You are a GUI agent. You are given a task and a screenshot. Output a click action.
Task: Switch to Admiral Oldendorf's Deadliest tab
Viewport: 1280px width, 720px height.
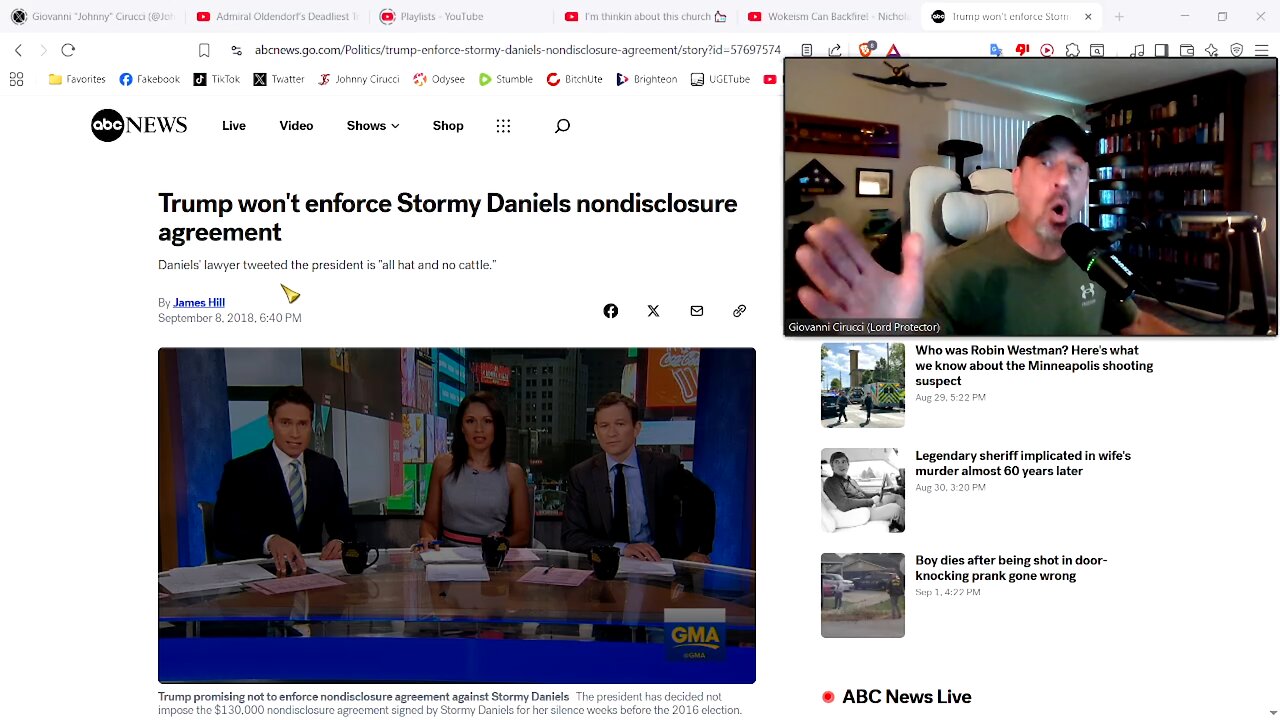(277, 16)
